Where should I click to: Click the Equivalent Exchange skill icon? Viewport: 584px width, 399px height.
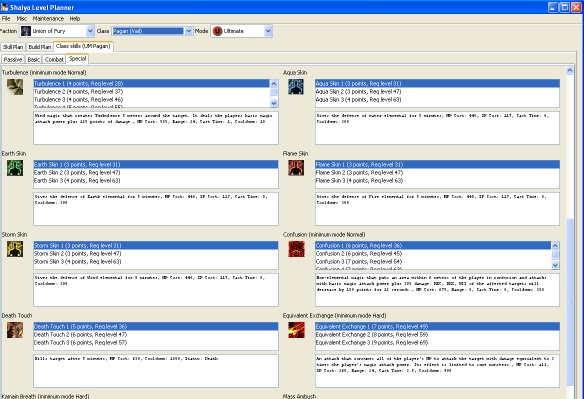pyautogui.click(x=296, y=330)
